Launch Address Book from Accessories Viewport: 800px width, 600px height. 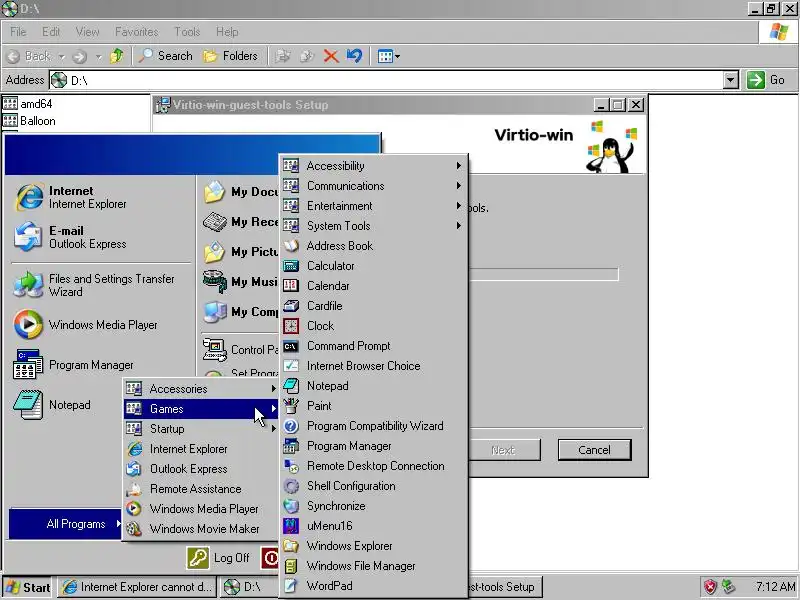pos(373,246)
